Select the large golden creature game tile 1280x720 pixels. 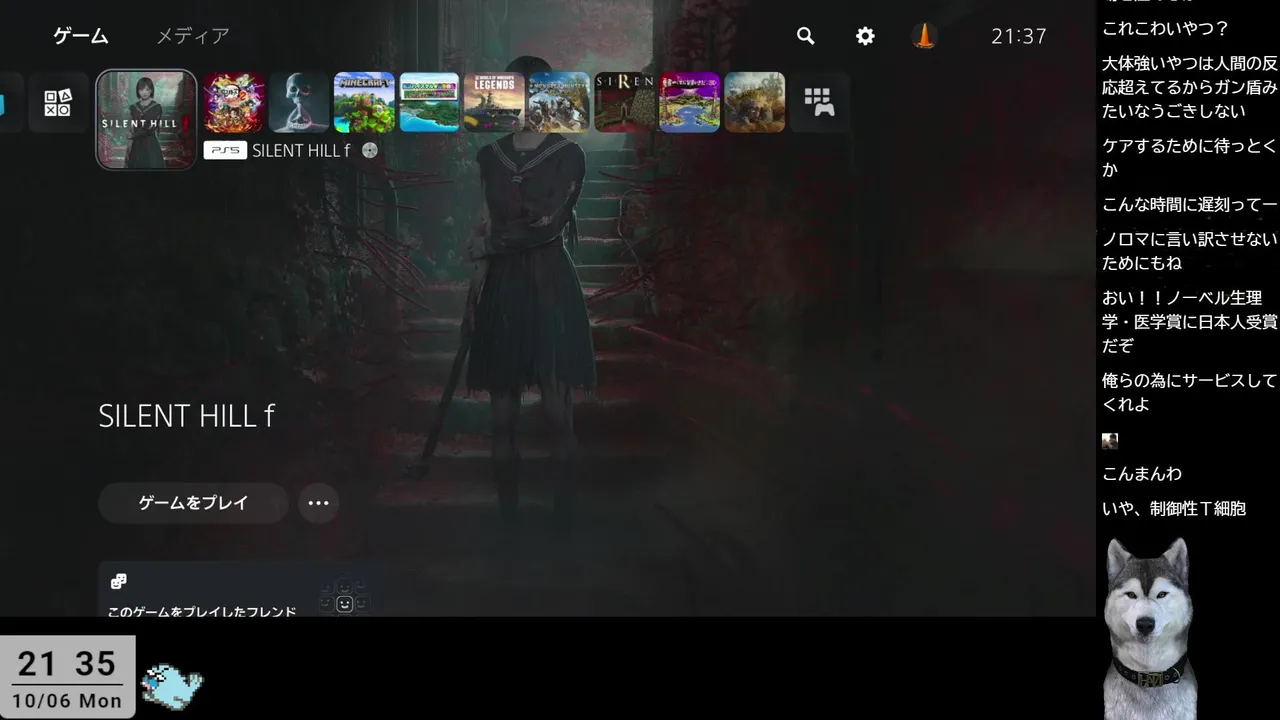(x=754, y=102)
